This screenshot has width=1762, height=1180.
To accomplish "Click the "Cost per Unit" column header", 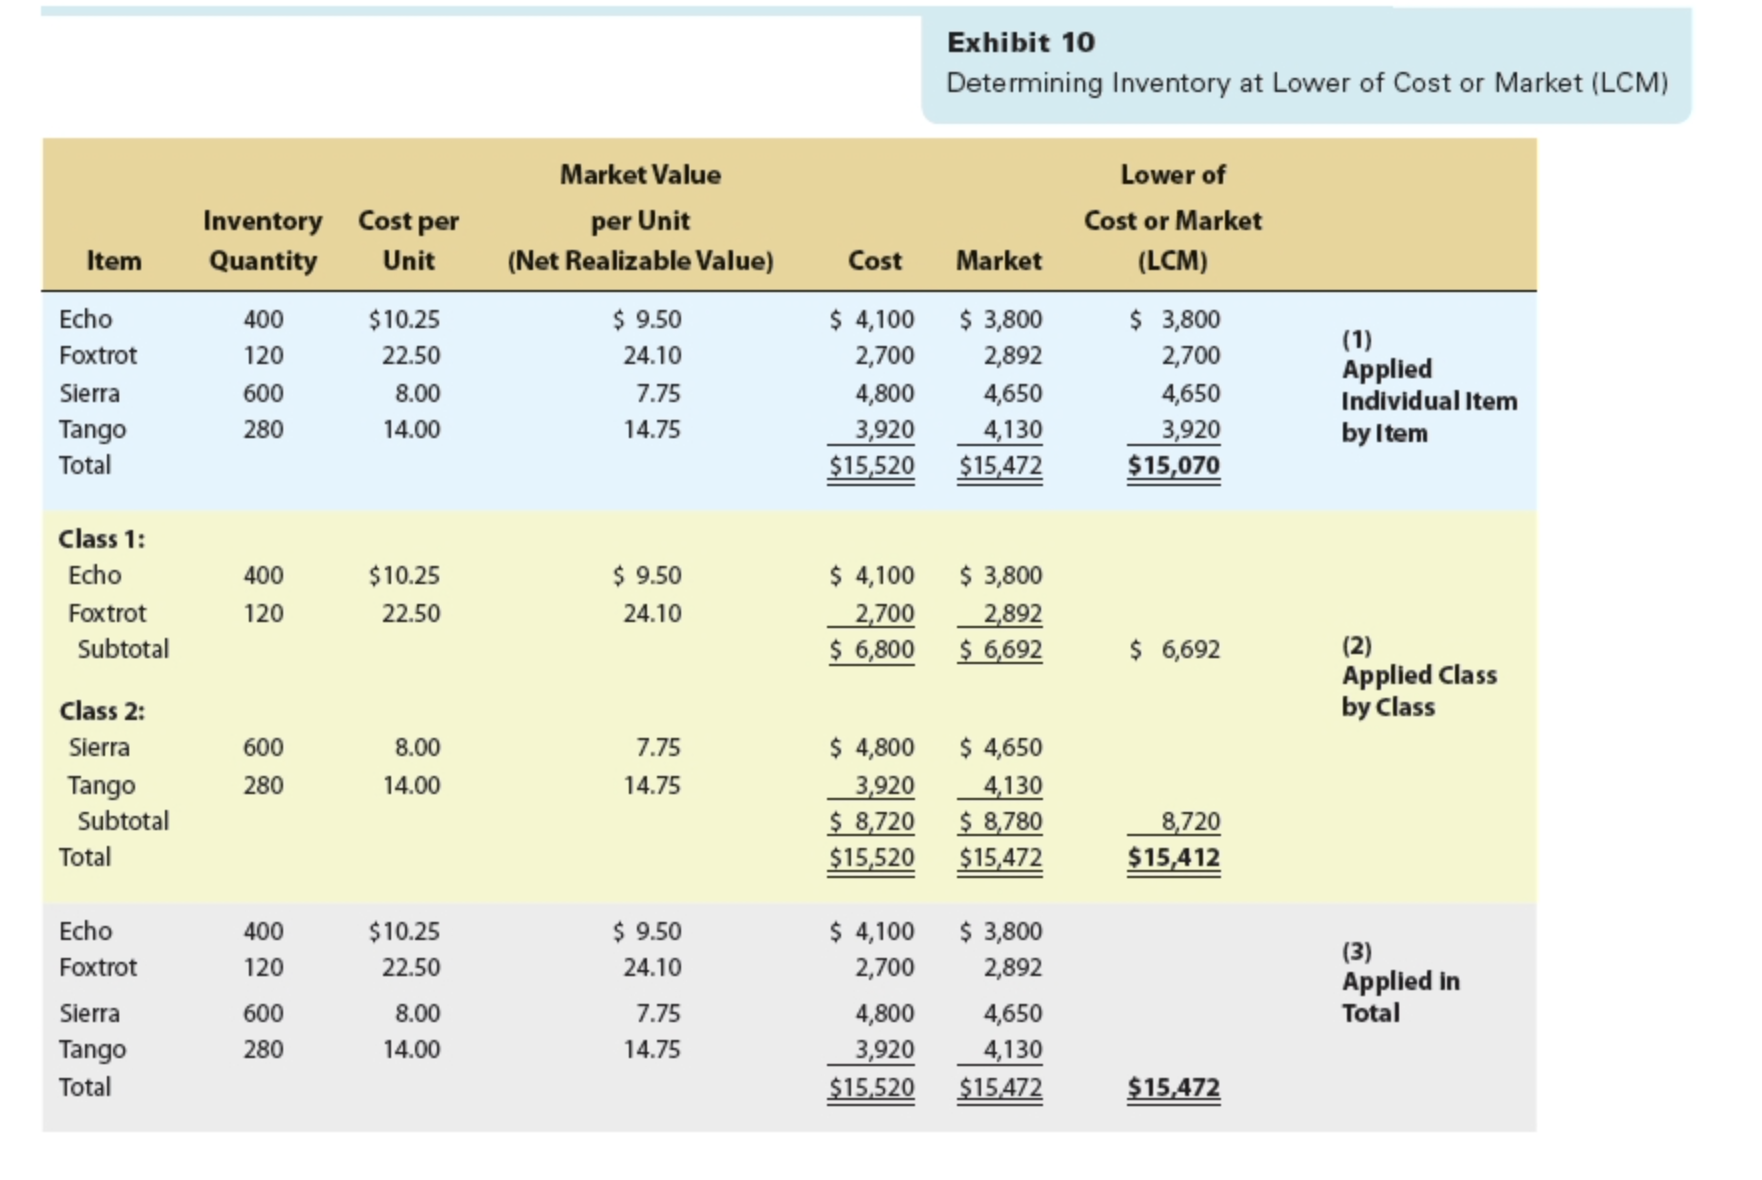I will tap(408, 240).
